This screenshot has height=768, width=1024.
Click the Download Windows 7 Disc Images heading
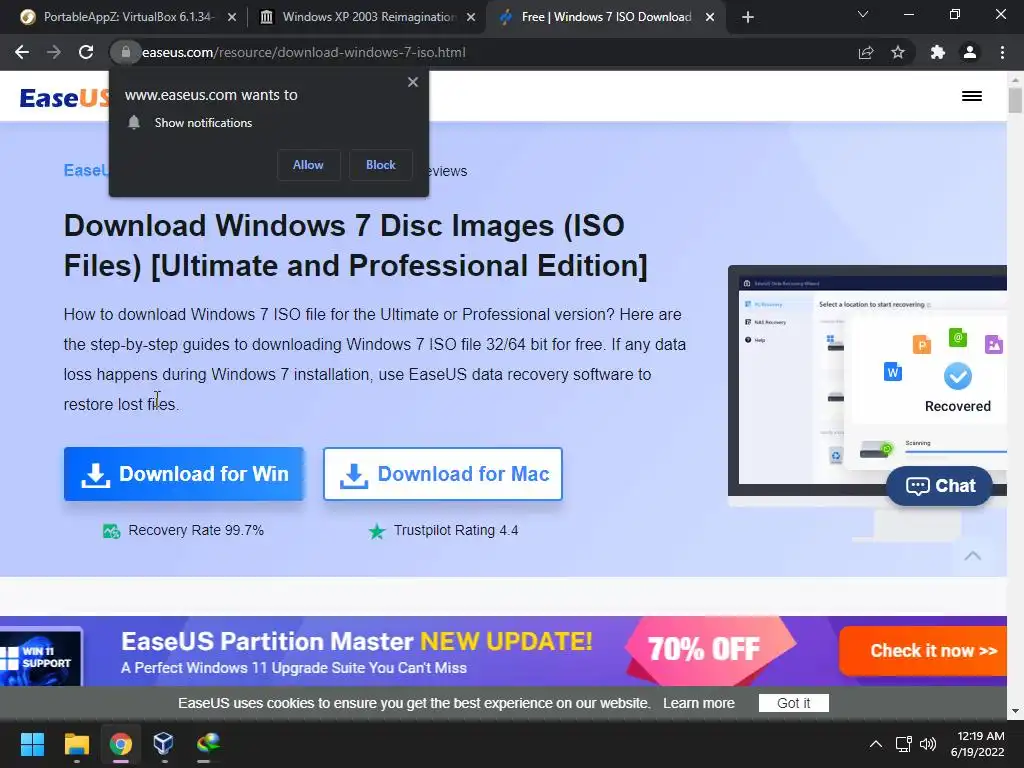pos(355,246)
